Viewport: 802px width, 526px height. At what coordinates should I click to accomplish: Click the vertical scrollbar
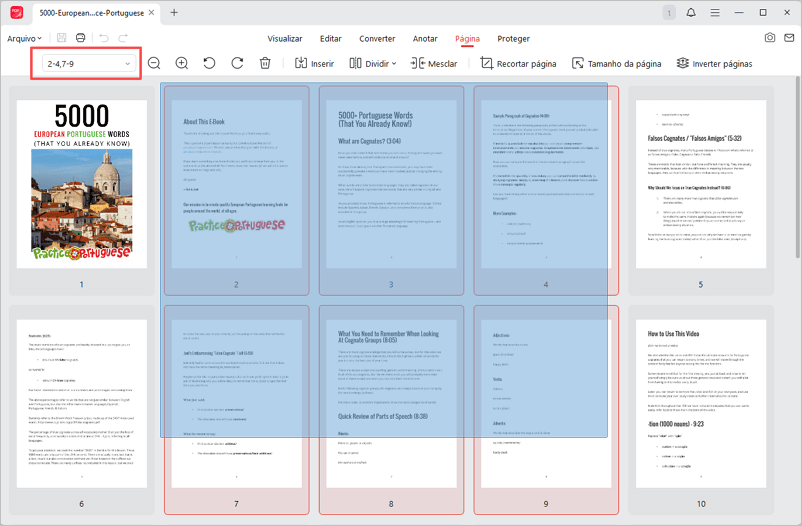(x=798, y=168)
